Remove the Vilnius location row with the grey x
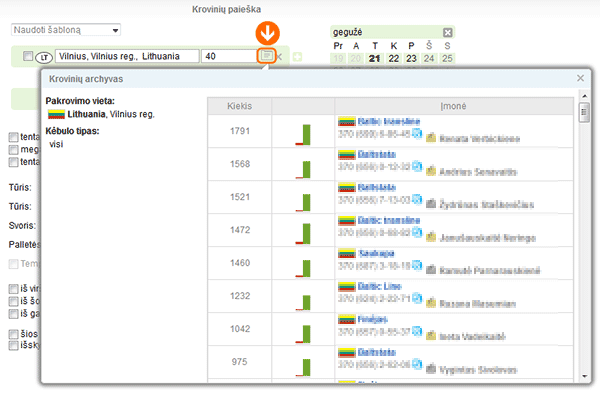The image size is (600, 395). pos(280,57)
